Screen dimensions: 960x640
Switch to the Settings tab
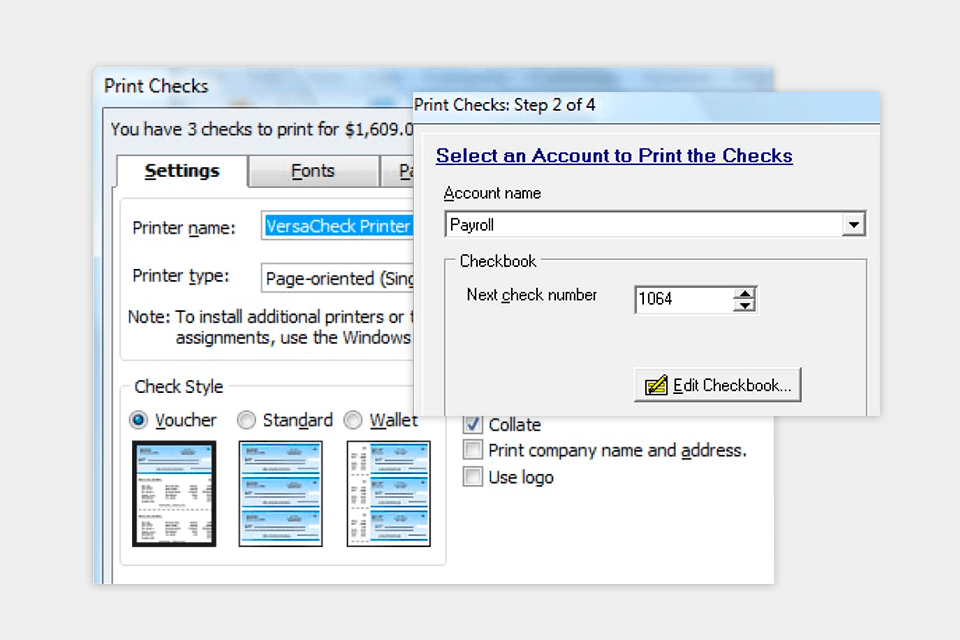tap(182, 171)
